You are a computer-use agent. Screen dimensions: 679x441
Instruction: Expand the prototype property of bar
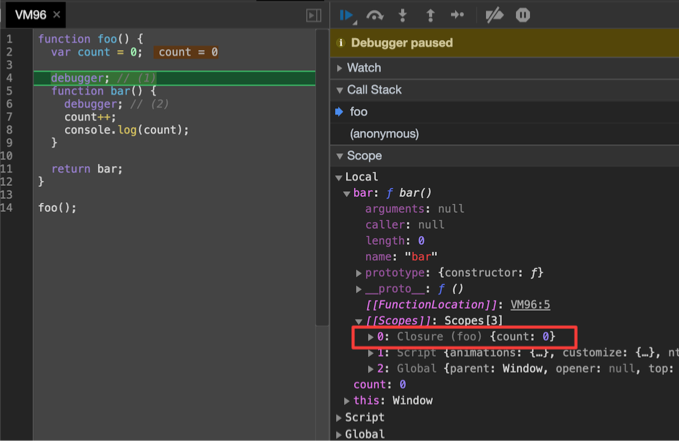pos(359,273)
